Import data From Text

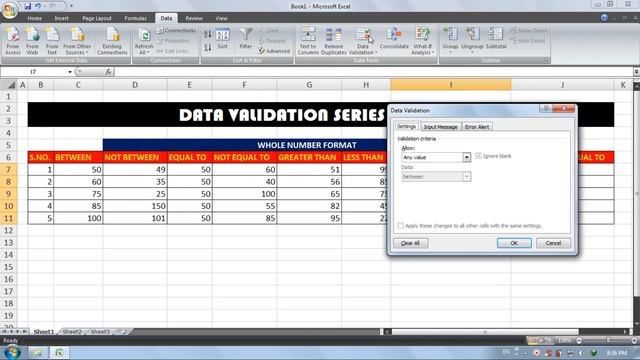pos(52,41)
